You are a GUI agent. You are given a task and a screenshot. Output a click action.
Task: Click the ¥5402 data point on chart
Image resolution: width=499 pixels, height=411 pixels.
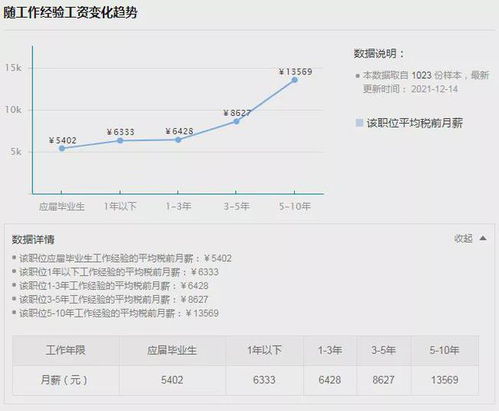62,148
